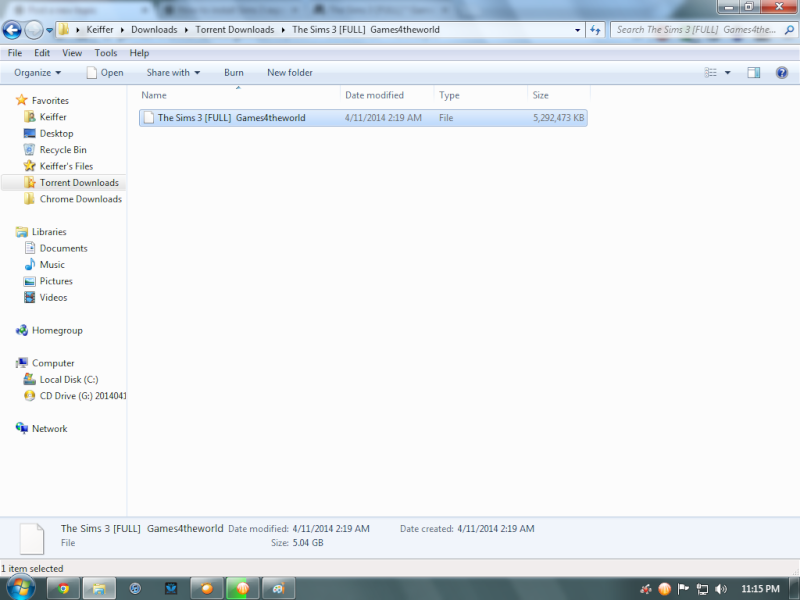800x600 pixels.
Task: Open the view options dropdown arrow
Action: 728,73
